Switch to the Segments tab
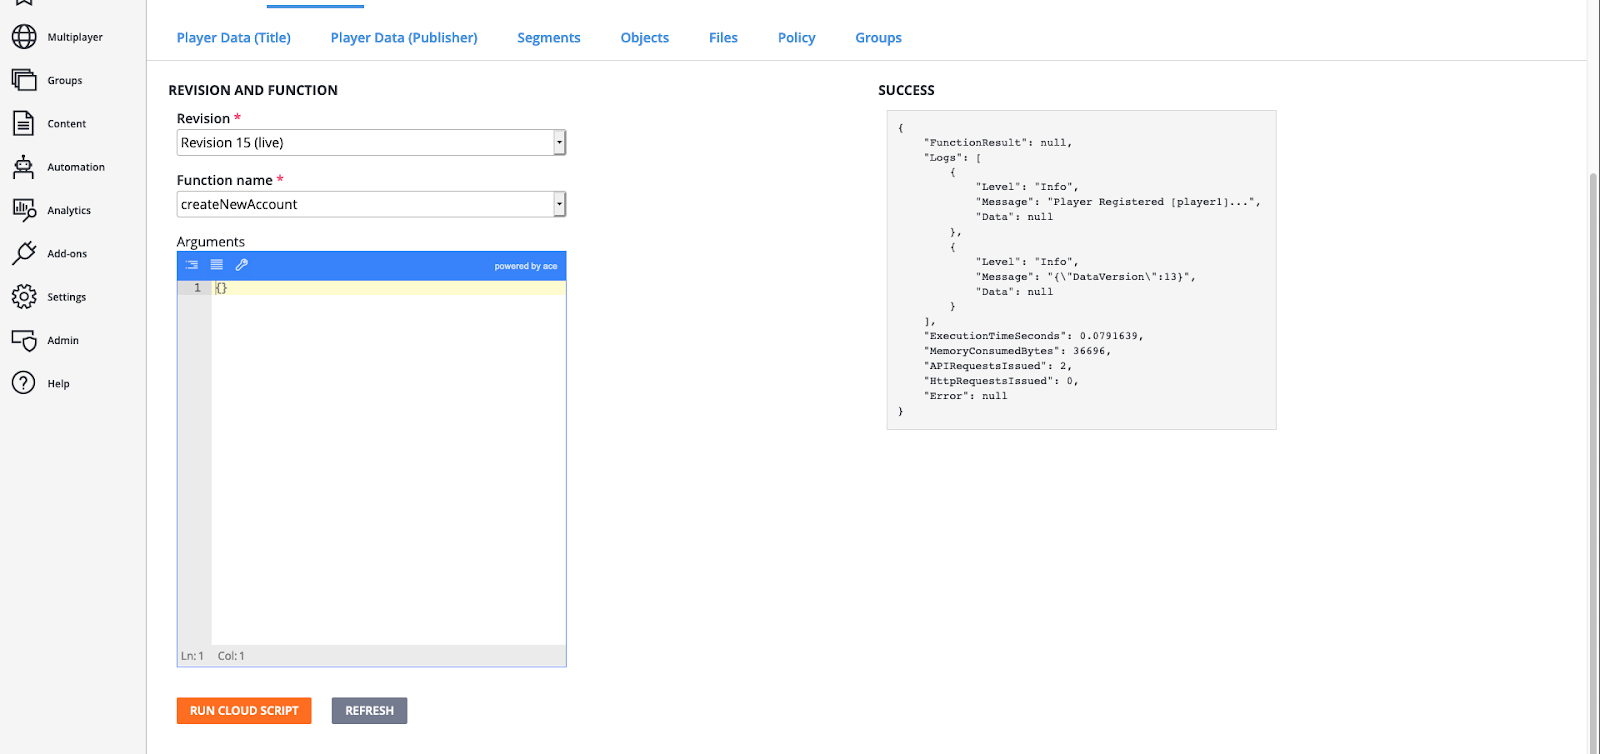This screenshot has height=754, width=1600. click(549, 38)
